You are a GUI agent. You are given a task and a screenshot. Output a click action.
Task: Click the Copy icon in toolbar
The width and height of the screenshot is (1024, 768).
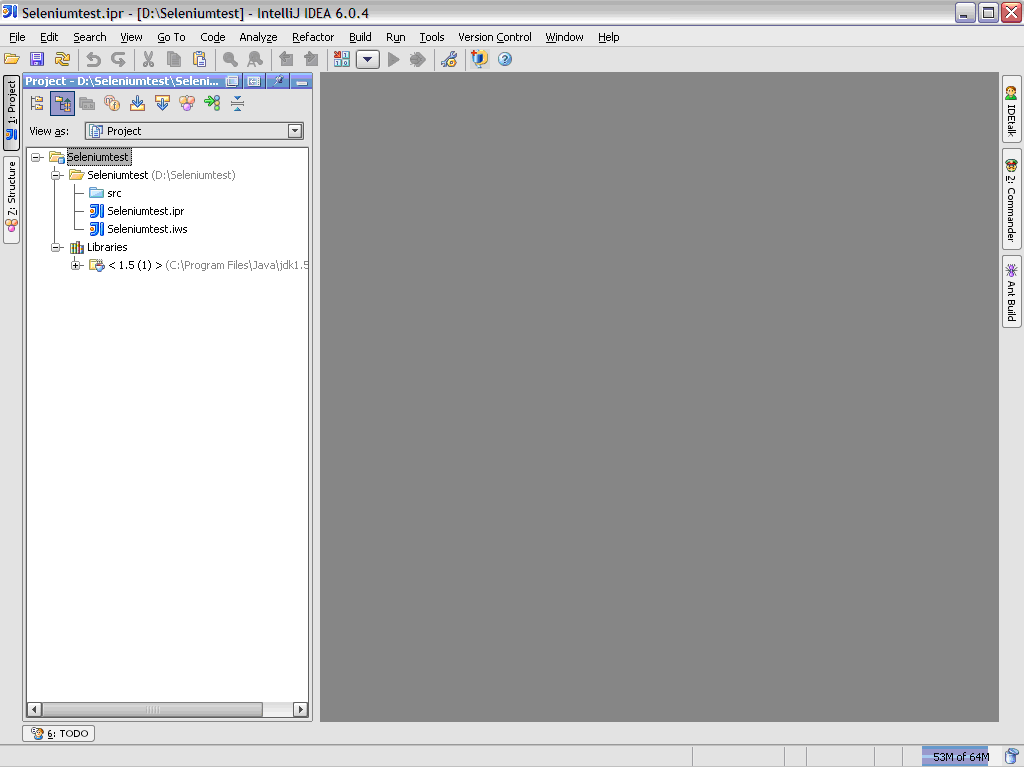(x=174, y=59)
